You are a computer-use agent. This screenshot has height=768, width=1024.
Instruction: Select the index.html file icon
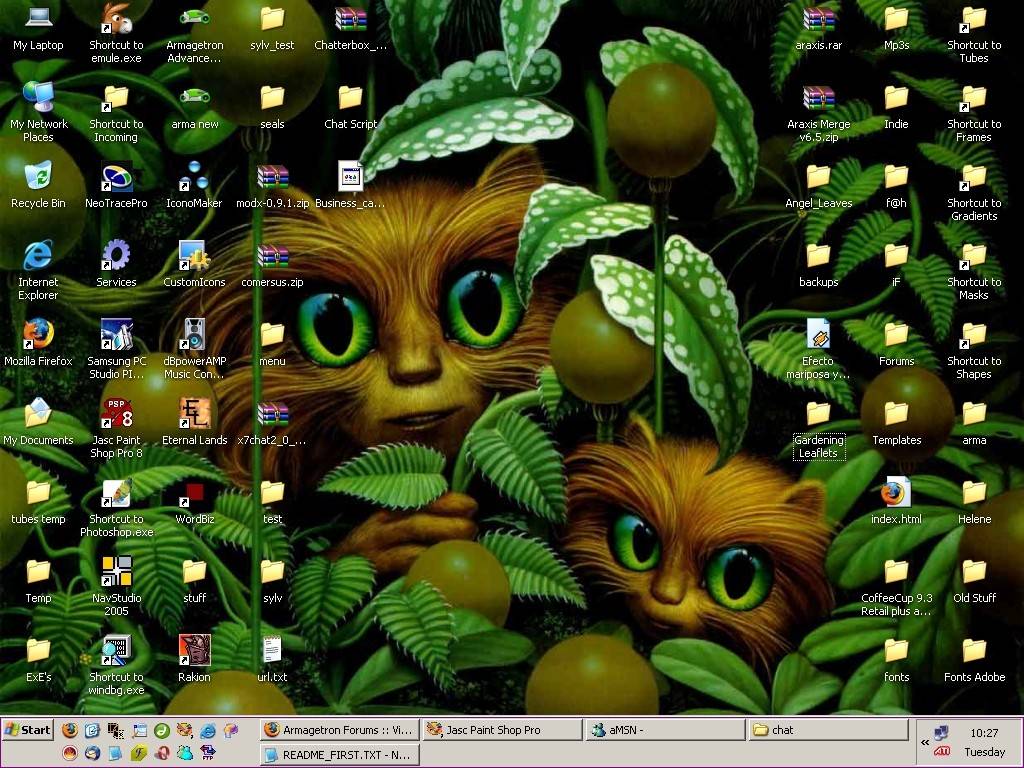click(x=896, y=492)
